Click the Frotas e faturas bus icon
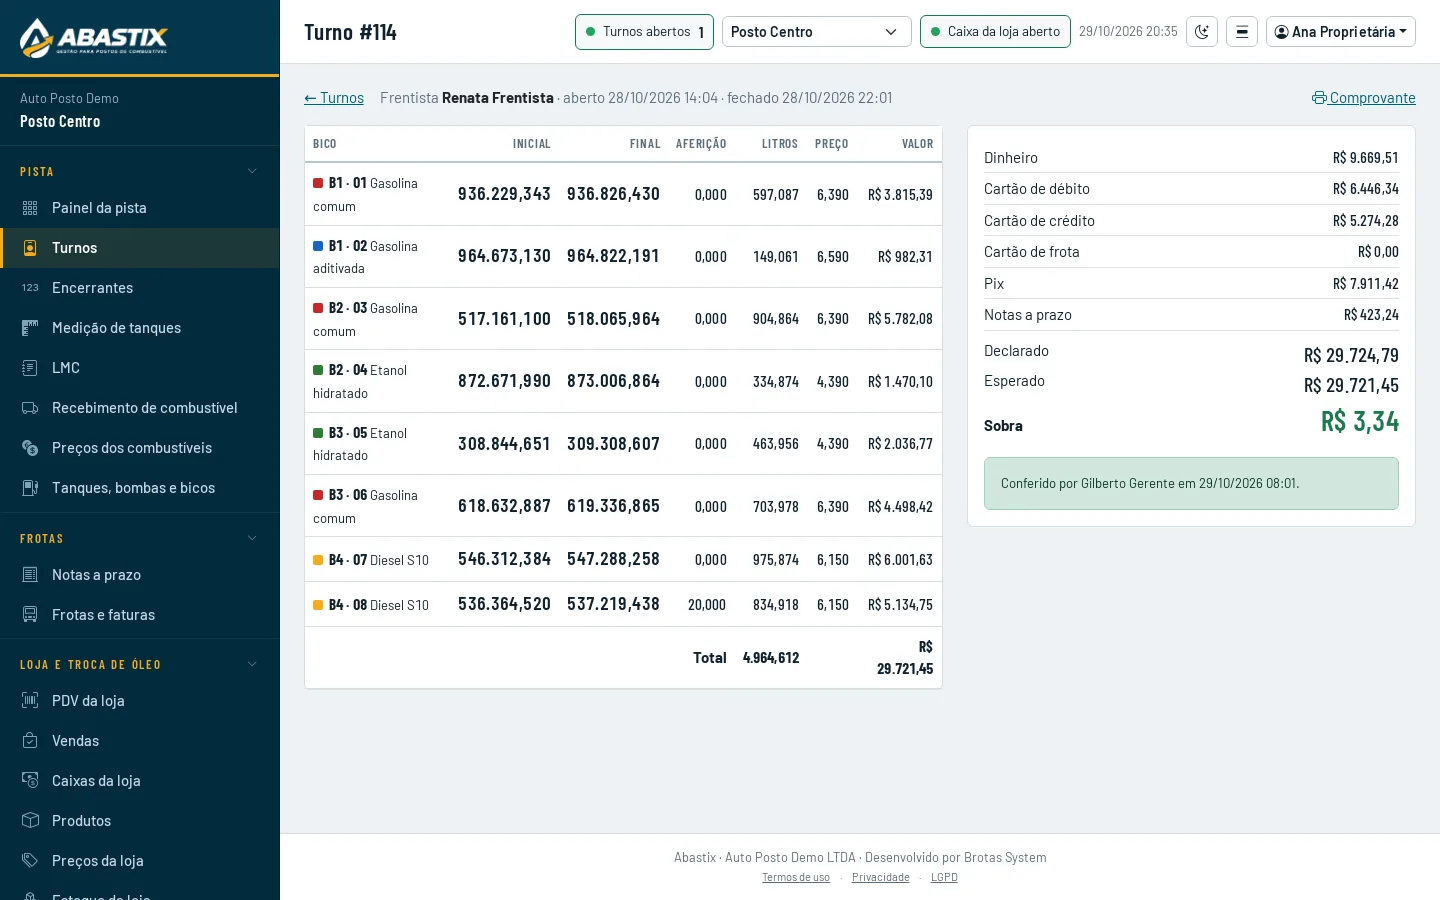 pos(30,615)
